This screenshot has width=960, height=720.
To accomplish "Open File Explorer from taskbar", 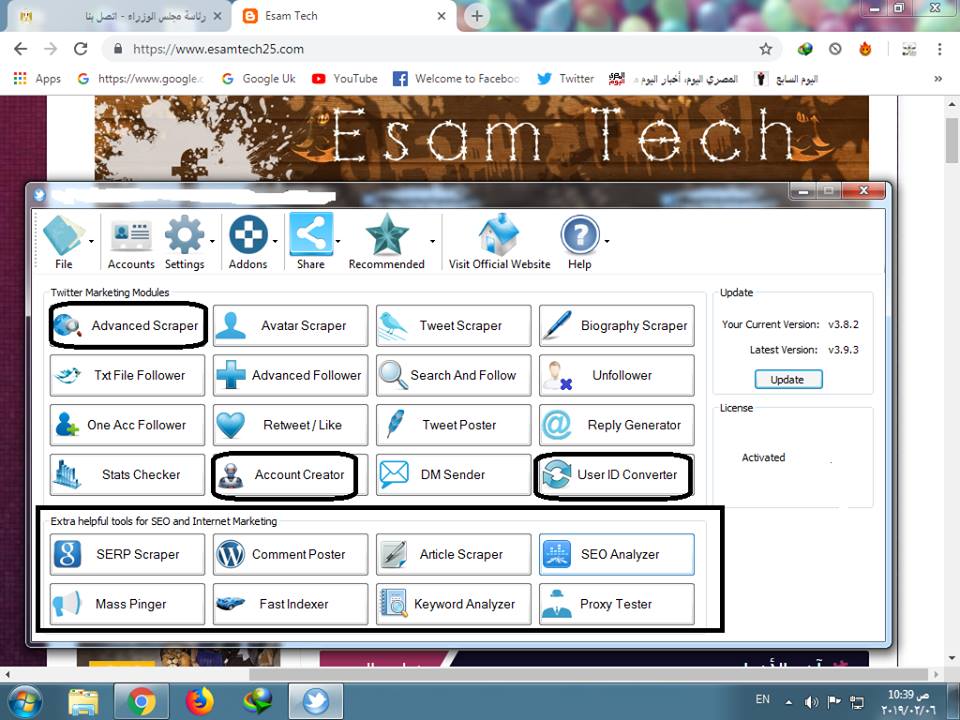I will [83, 702].
